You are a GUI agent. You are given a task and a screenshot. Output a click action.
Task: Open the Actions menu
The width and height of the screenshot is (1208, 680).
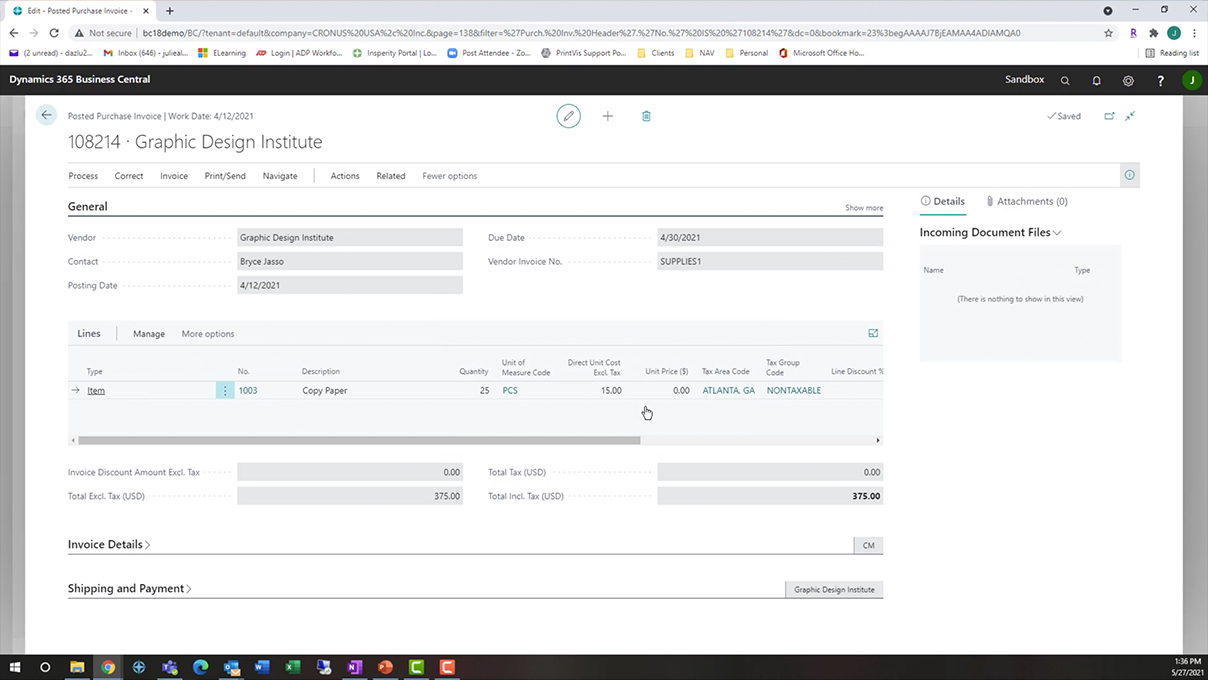[345, 176]
